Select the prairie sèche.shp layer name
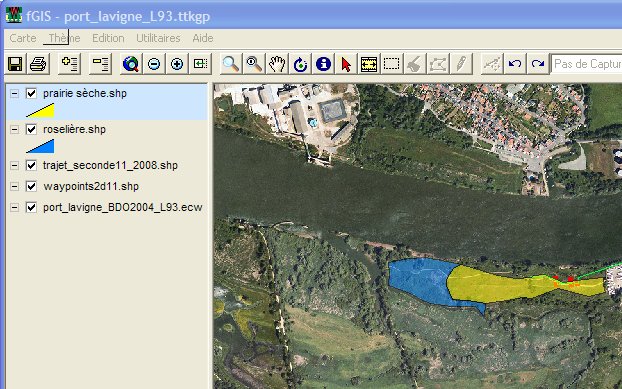This screenshot has width=622, height=389. pyautogui.click(x=85, y=94)
